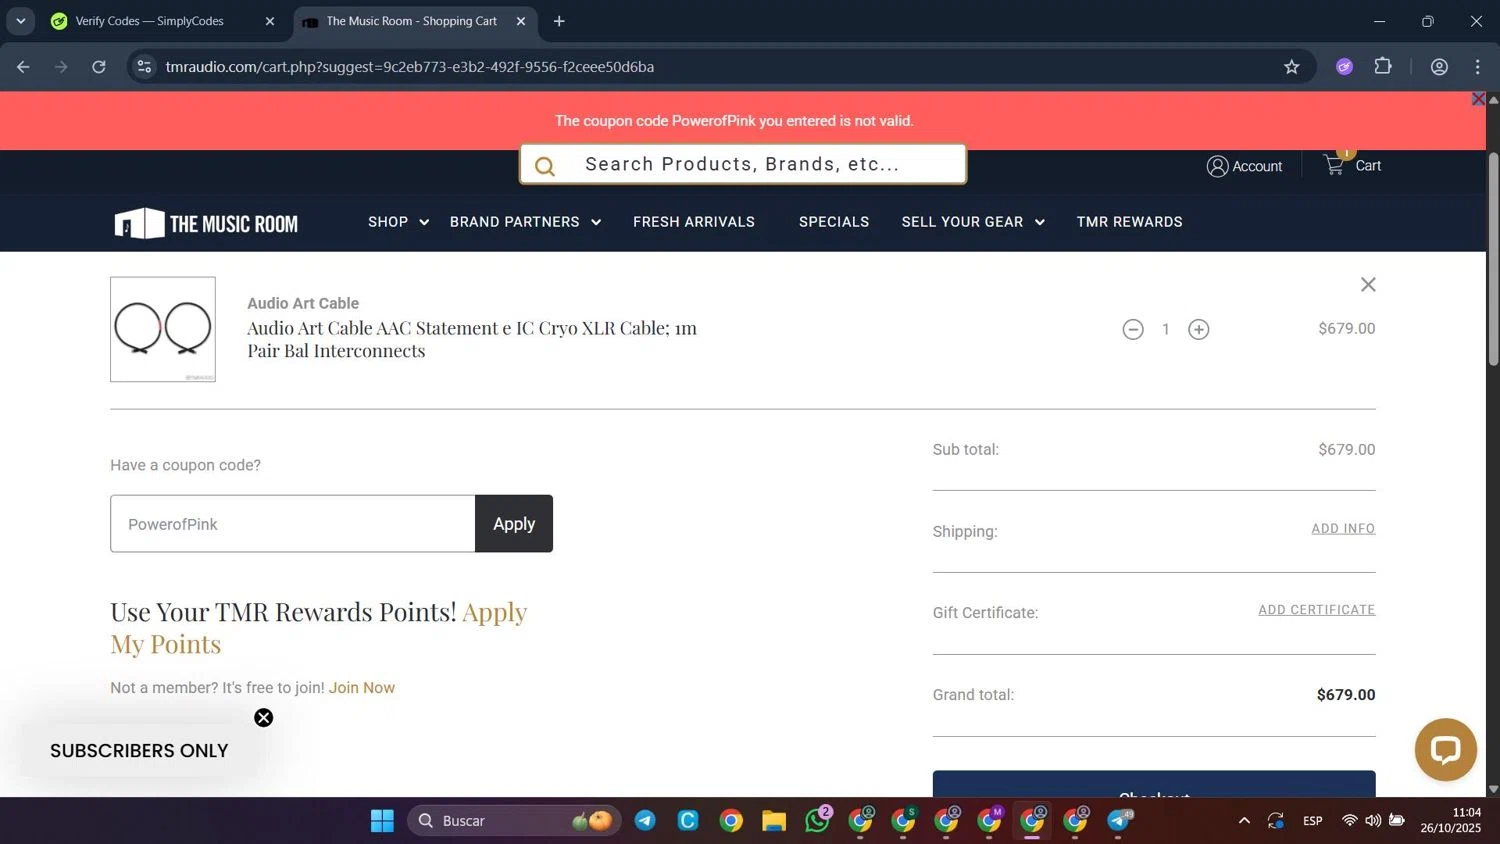Viewport: 1500px width, 844px height.
Task: Click the address bar URL
Action: point(410,67)
